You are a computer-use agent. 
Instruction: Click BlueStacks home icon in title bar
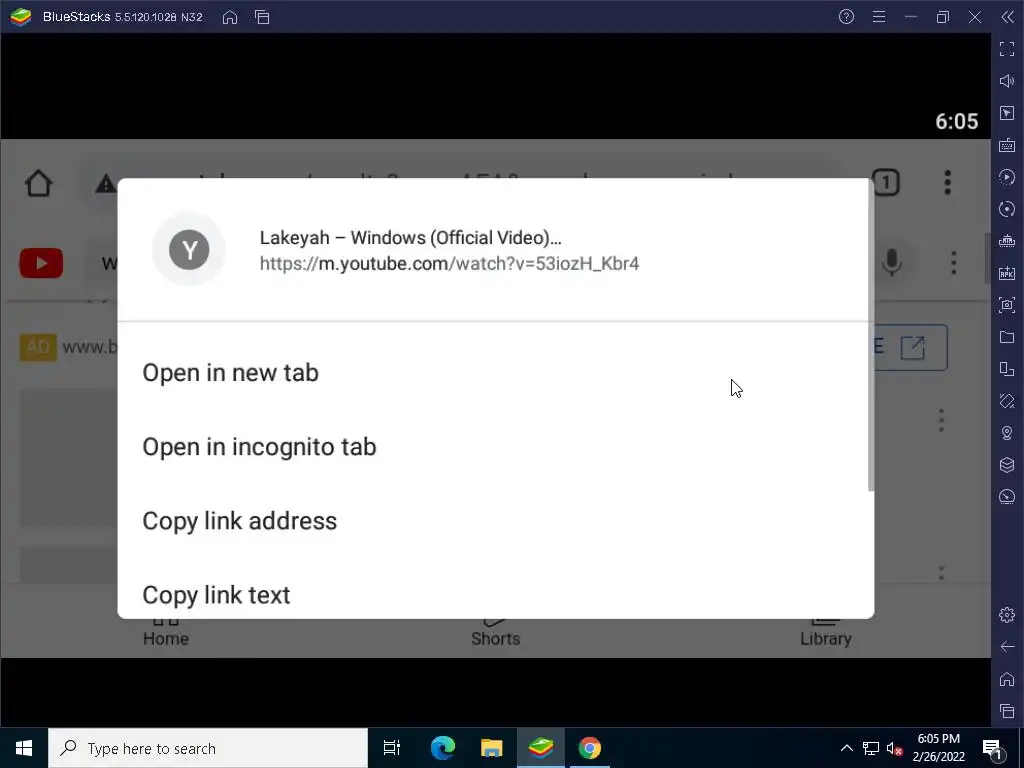(230, 18)
